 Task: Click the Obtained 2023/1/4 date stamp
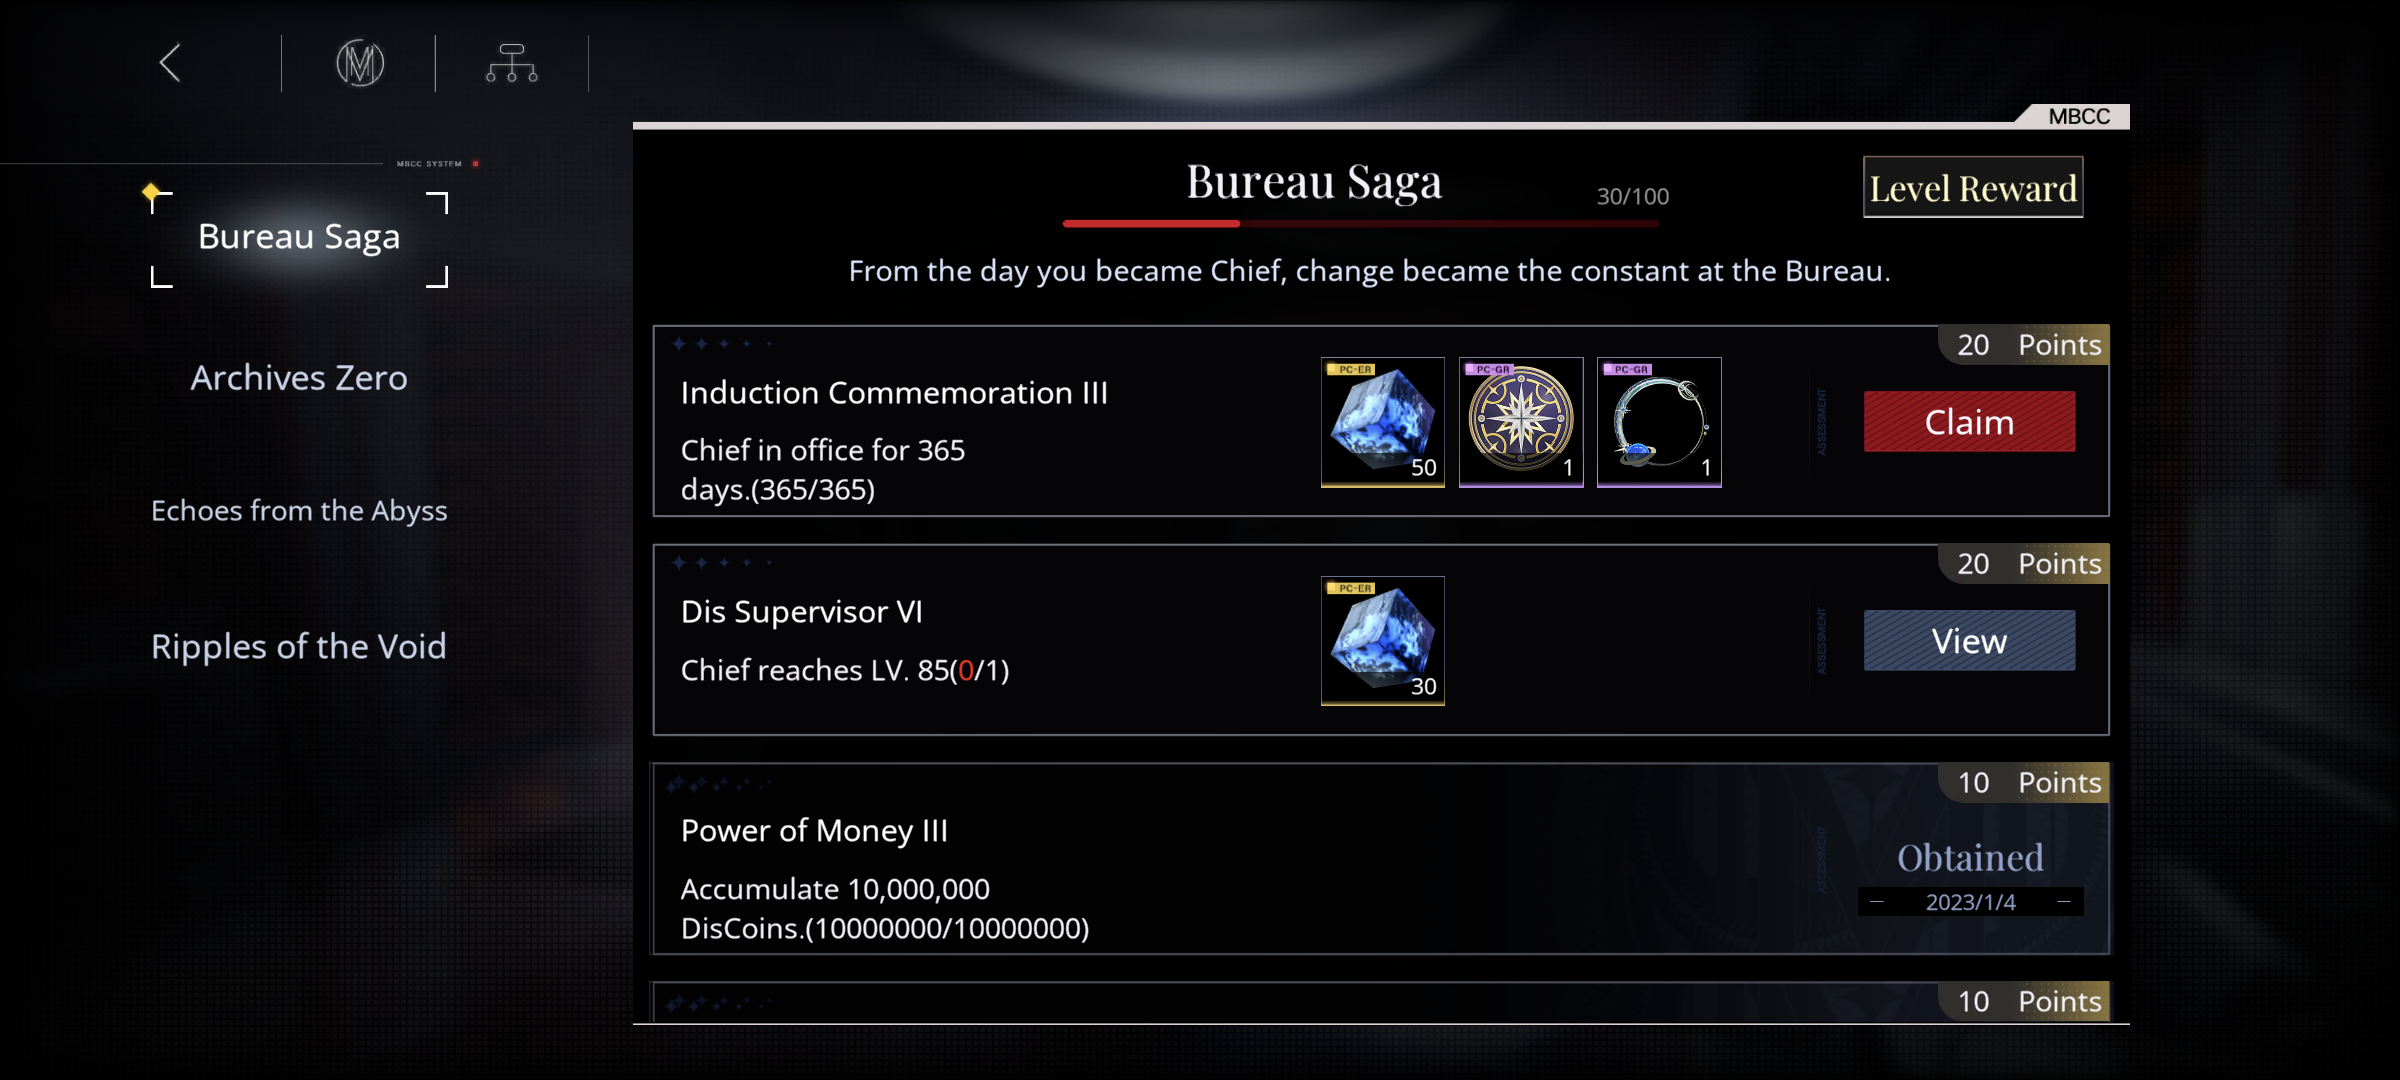(1970, 901)
